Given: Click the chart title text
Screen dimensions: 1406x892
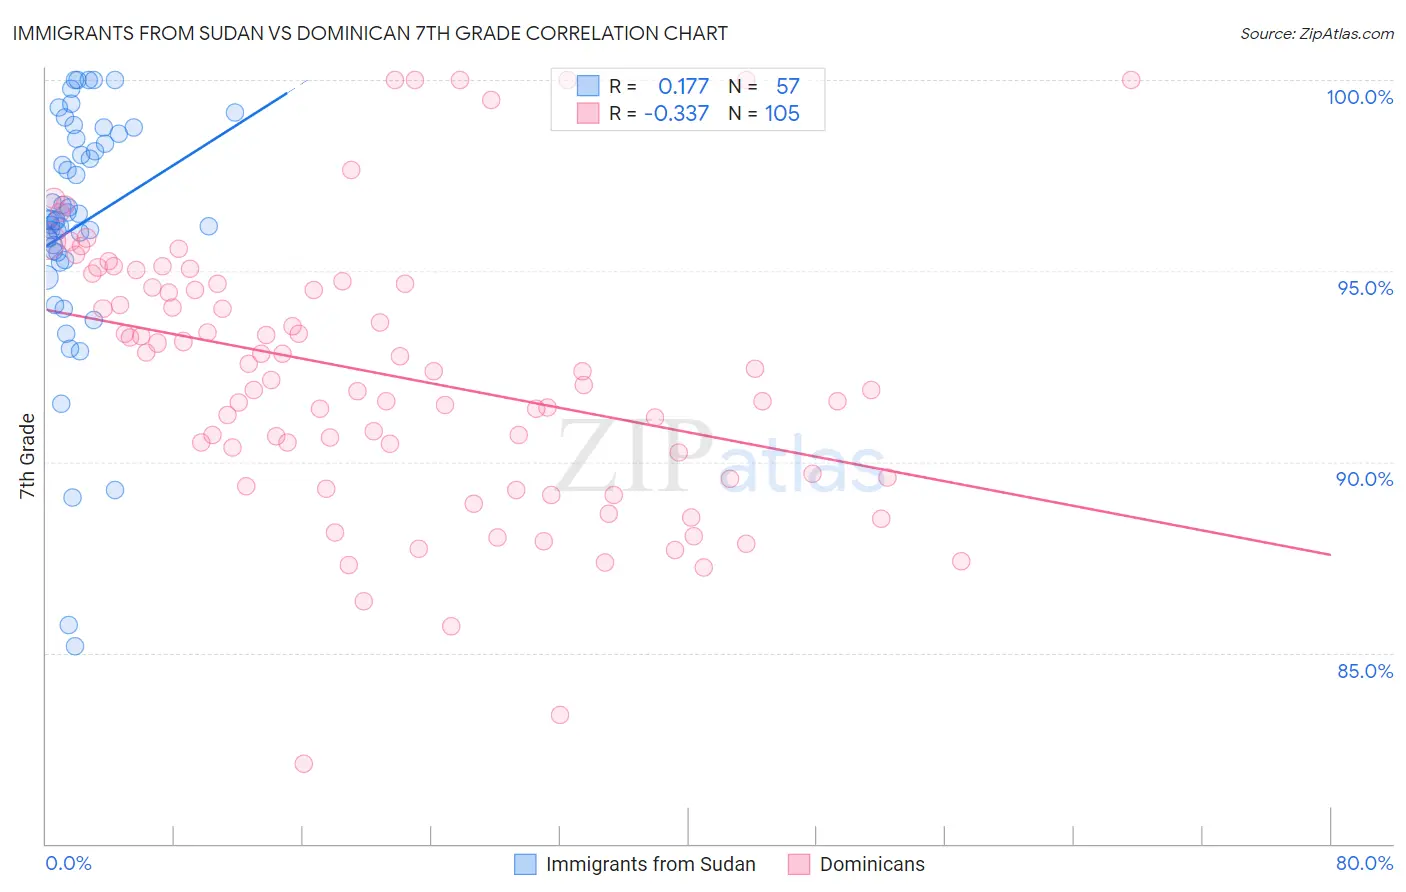Looking at the screenshot, I should [x=370, y=33].
